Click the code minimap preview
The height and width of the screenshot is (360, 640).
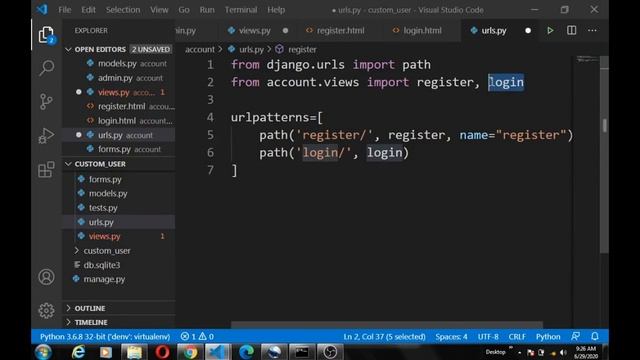click(587, 60)
